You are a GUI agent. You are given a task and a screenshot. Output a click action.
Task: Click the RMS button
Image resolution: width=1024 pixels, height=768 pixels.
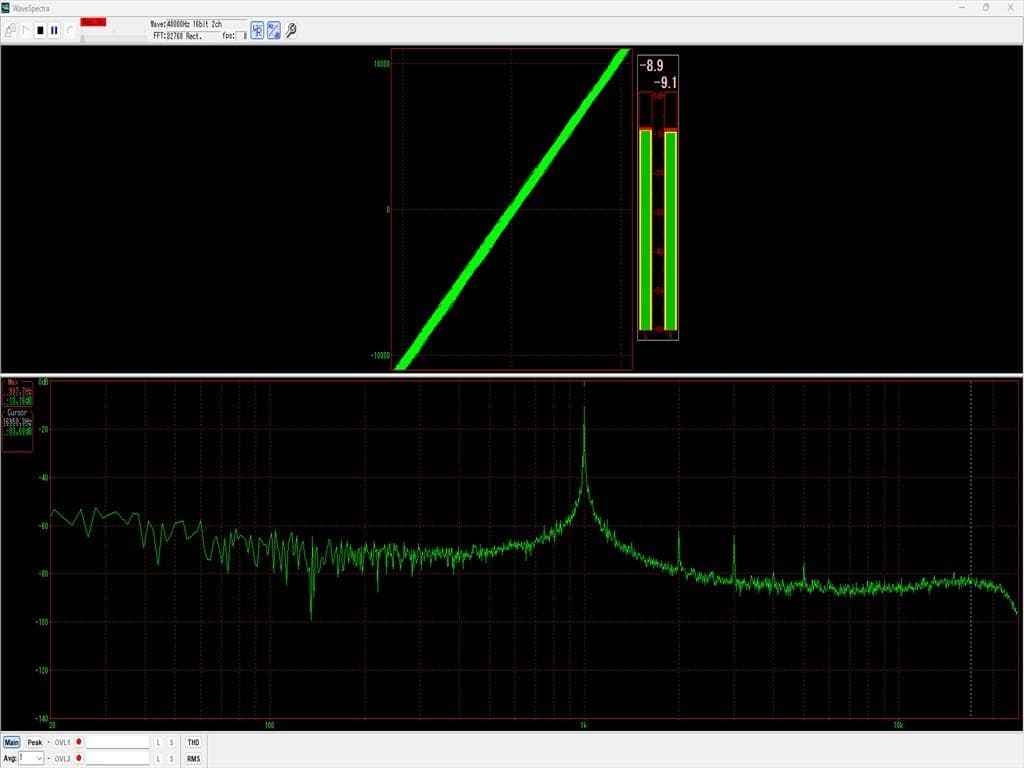click(x=193, y=759)
